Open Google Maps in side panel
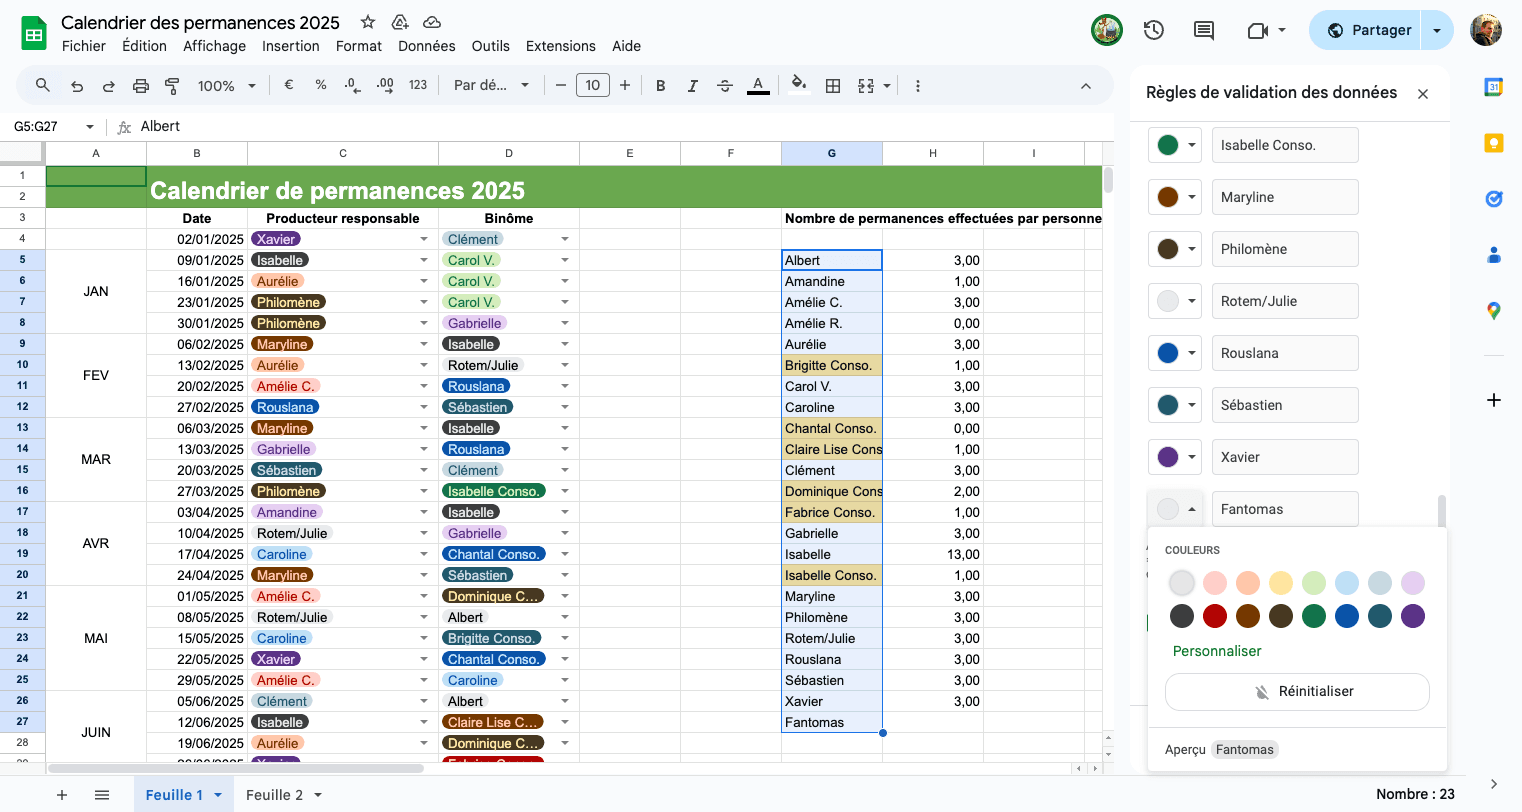Image resolution: width=1522 pixels, height=812 pixels. [1494, 311]
